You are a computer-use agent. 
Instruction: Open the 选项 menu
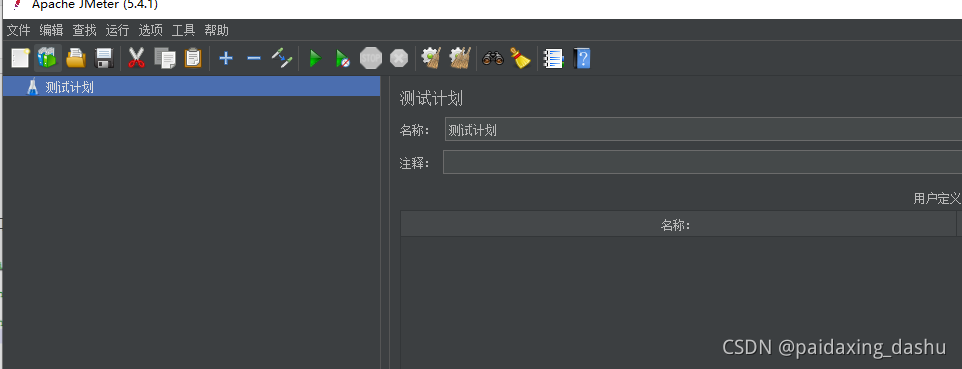pyautogui.click(x=150, y=30)
